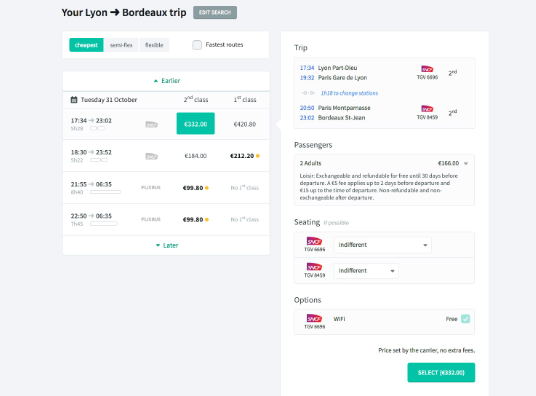Toggle the free WiFi option checkbox
Screen dimensions: 536x396
pyautogui.click(x=465, y=319)
